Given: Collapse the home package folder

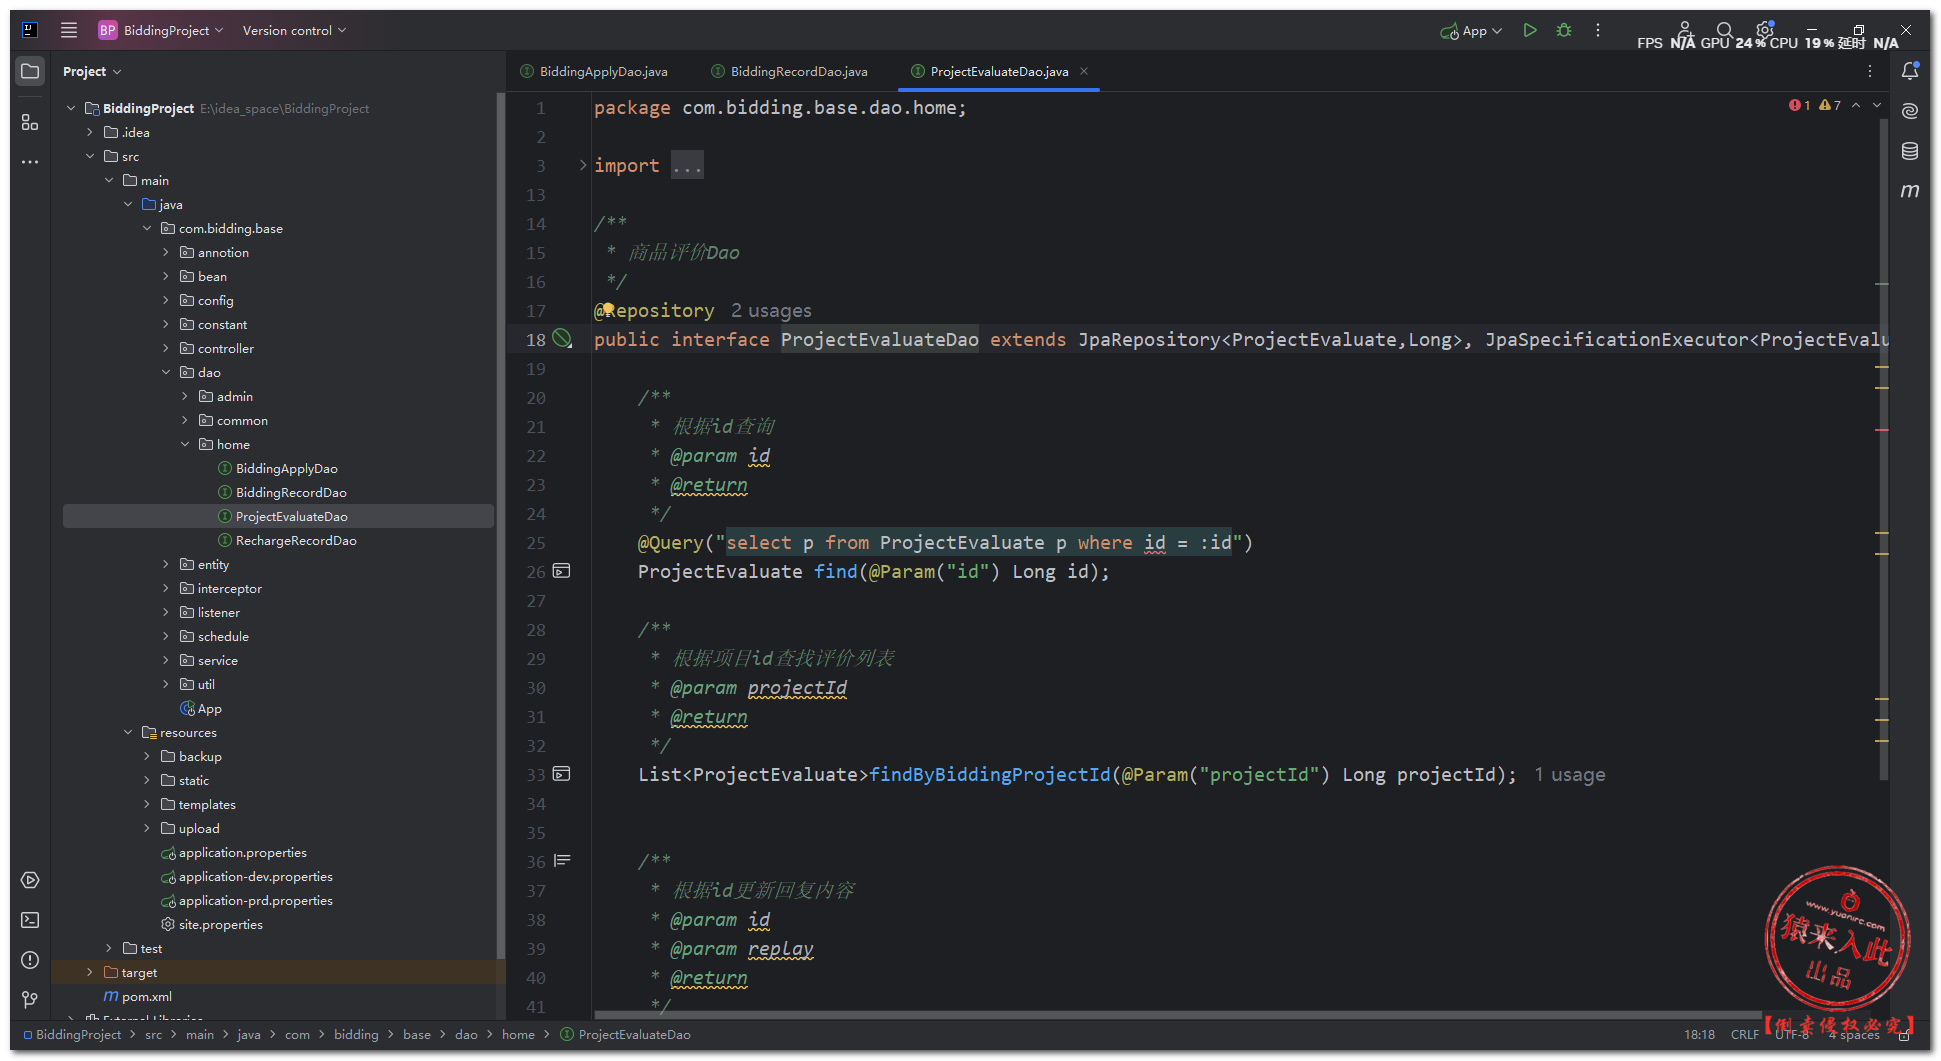Looking at the screenshot, I should (x=185, y=445).
